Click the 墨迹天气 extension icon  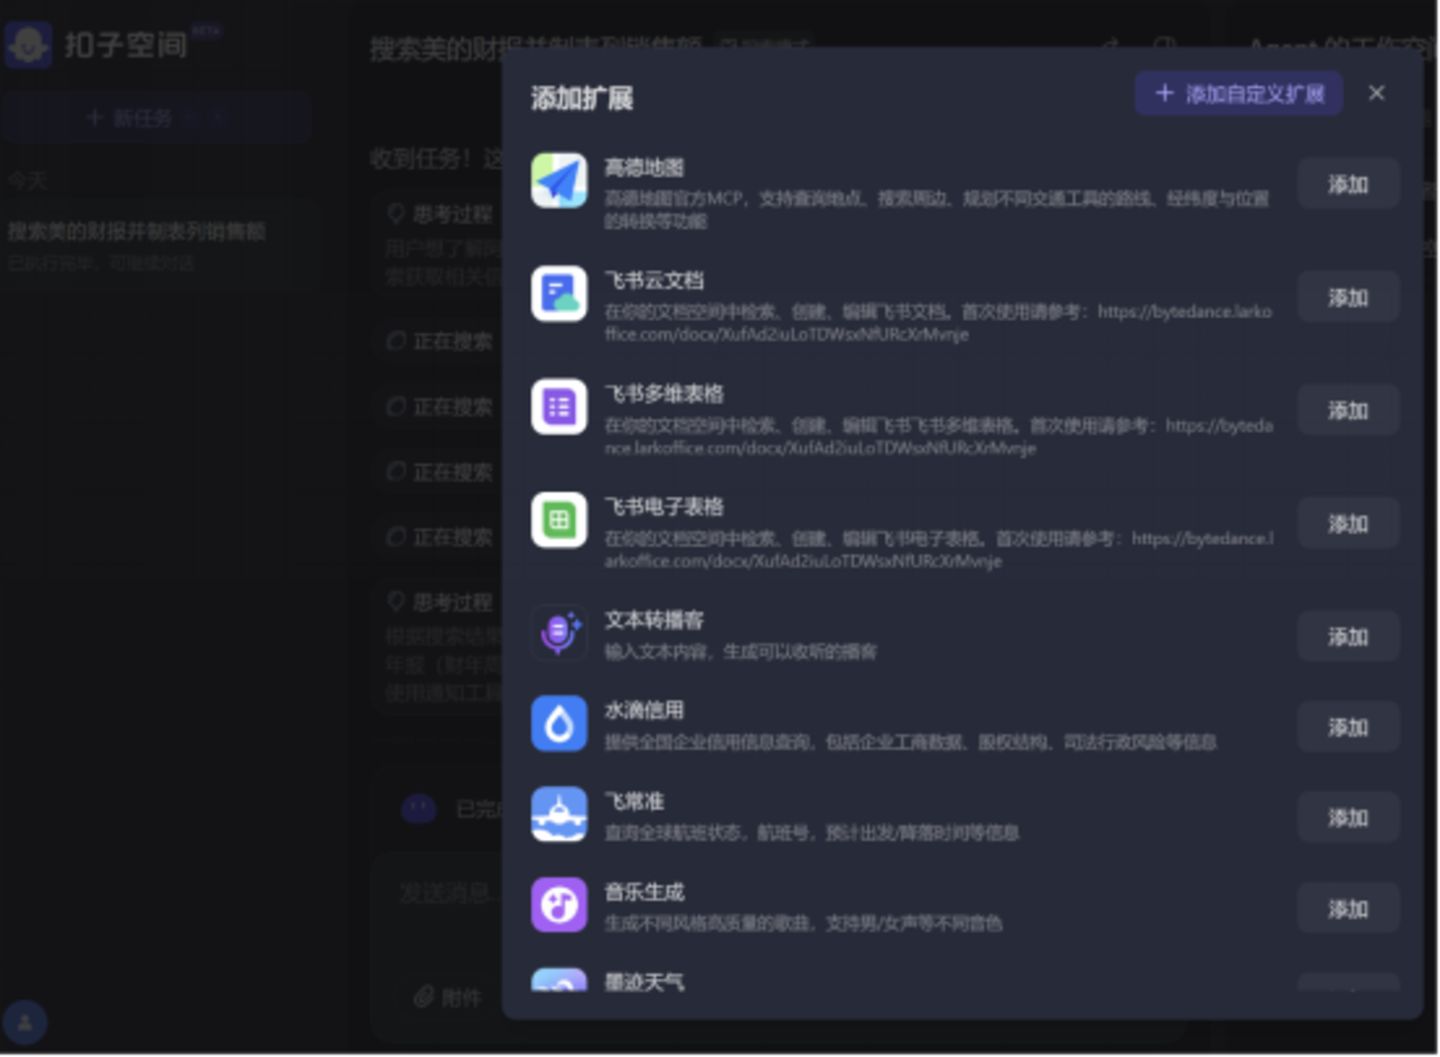[559, 980]
